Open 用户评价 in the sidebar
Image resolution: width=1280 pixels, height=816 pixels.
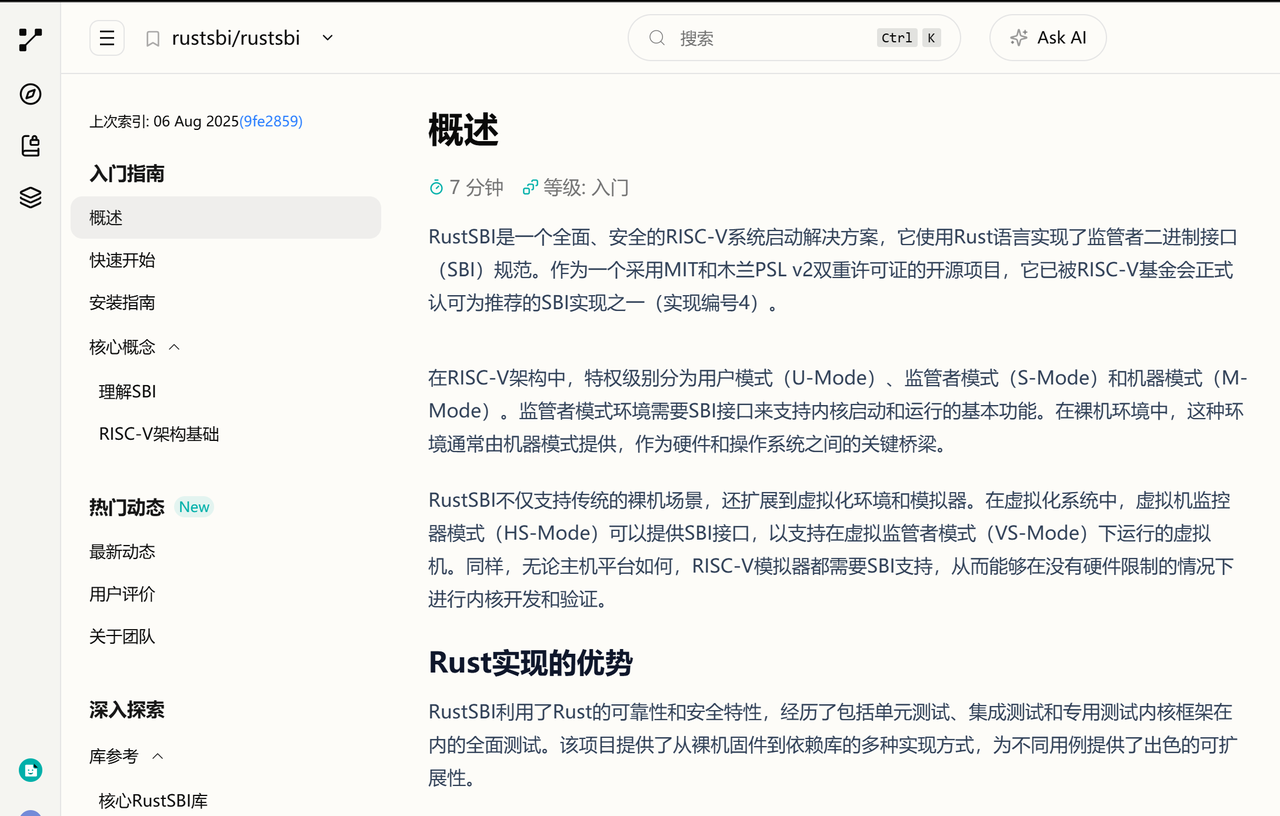tap(122, 595)
